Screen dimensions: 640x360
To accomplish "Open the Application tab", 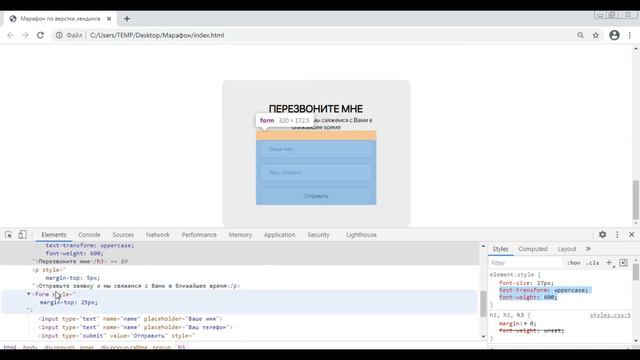I will tap(279, 235).
